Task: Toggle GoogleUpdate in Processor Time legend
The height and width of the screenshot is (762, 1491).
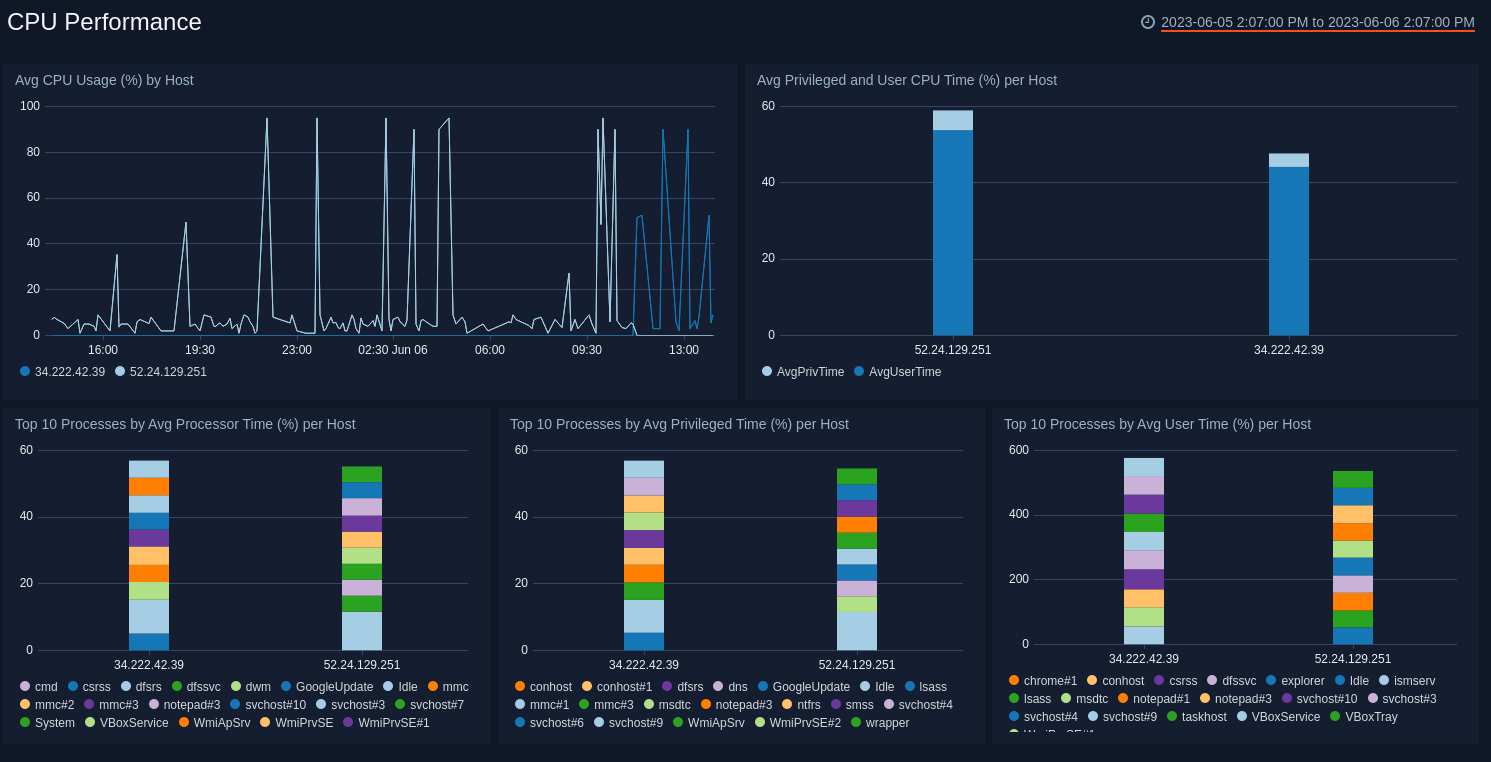Action: pyautogui.click(x=327, y=687)
